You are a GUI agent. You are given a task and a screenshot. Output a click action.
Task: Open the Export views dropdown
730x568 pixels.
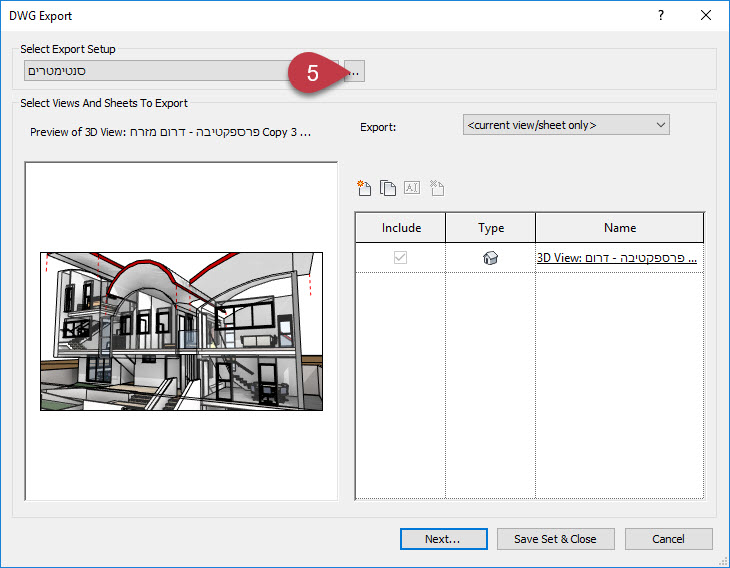[x=566, y=125]
